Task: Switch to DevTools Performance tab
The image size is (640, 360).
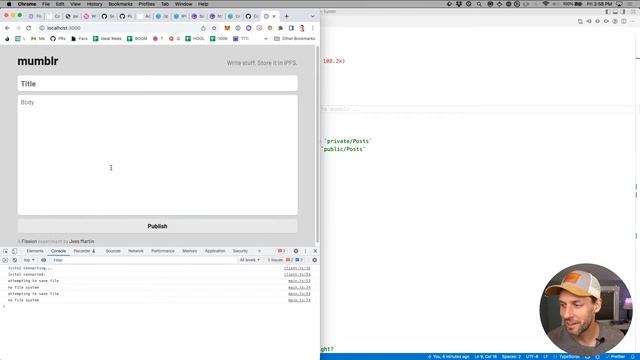Action: (163, 251)
